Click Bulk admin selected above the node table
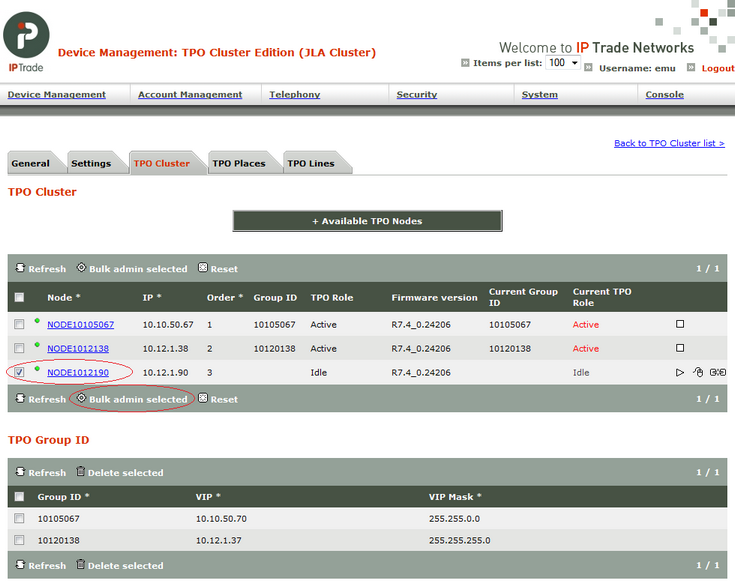 point(132,269)
